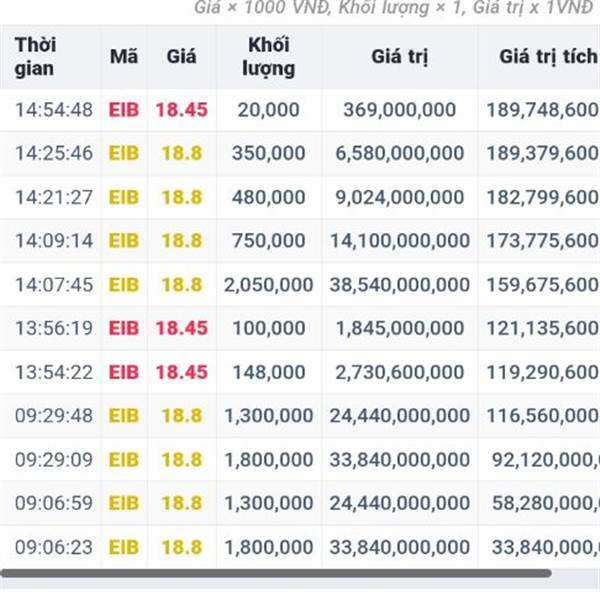Select value 14,100,000,000 cell
Image resolution: width=600 pixels, height=600 pixels.
[399, 241]
